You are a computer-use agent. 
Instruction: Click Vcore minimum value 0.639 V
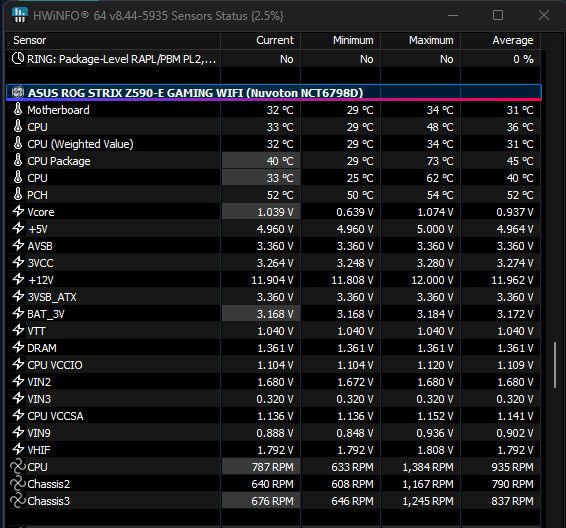pyautogui.click(x=355, y=212)
